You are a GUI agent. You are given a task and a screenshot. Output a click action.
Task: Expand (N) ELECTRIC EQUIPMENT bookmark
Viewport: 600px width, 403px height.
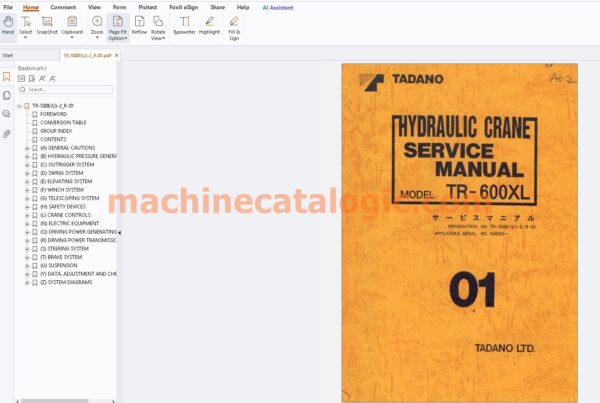27,224
